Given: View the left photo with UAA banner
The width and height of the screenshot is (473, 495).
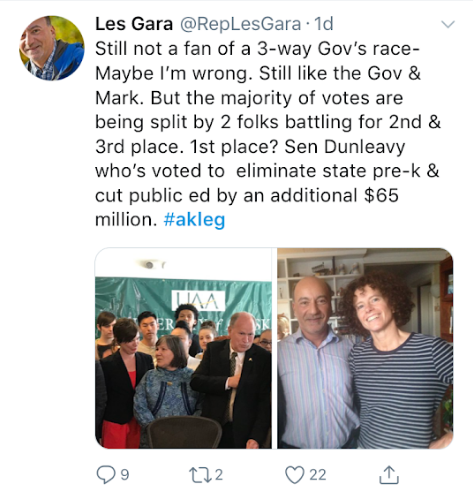Looking at the screenshot, I should [x=183, y=348].
